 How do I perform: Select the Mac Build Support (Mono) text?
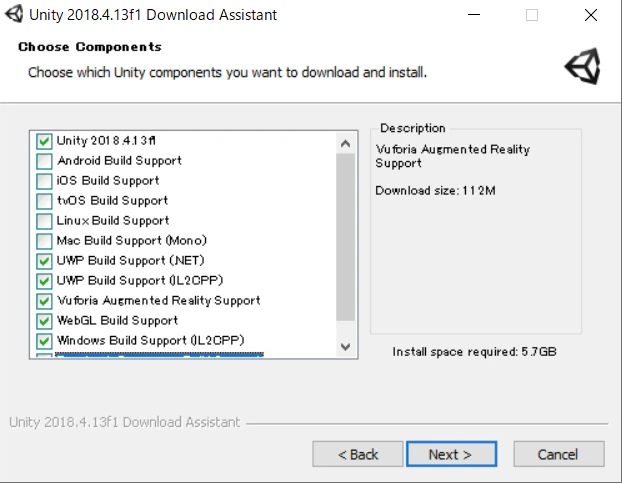(132, 240)
